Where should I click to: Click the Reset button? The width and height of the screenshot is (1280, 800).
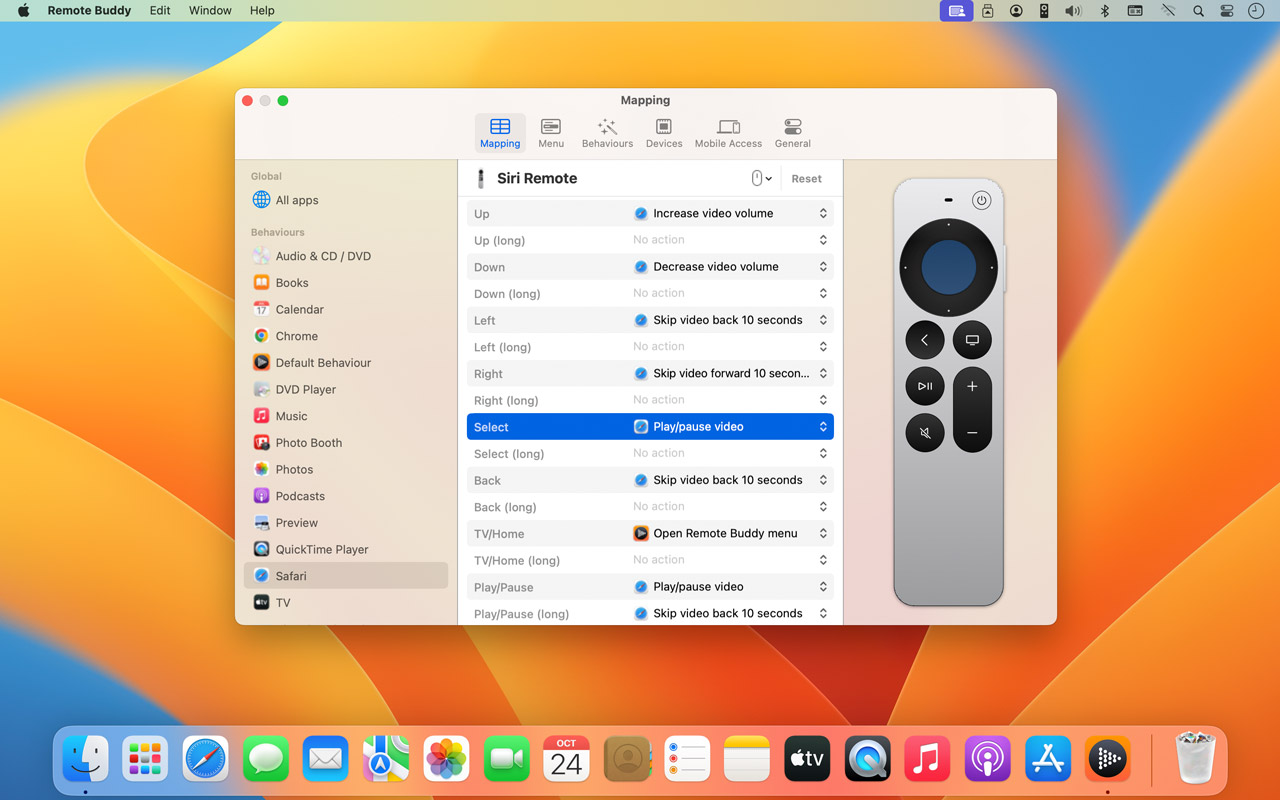pos(806,179)
